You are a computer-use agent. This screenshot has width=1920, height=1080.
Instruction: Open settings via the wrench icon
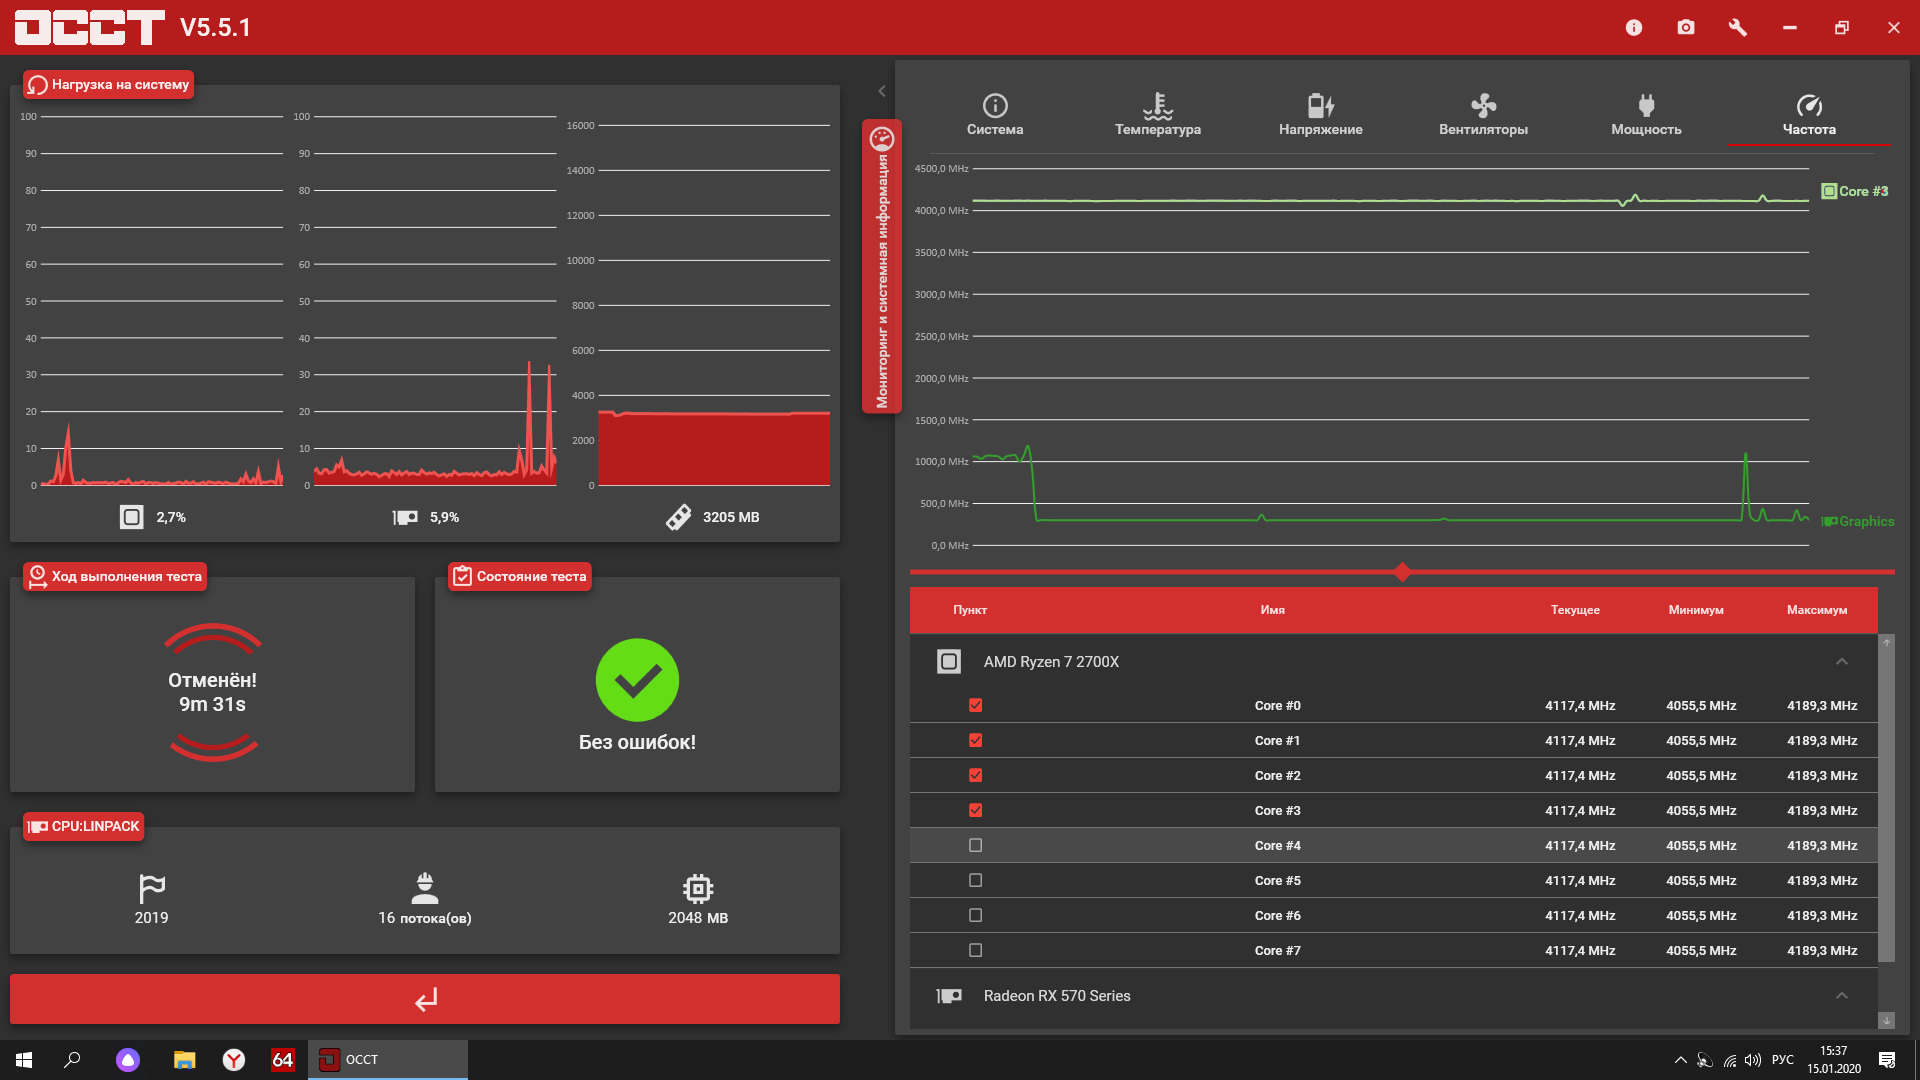tap(1738, 28)
